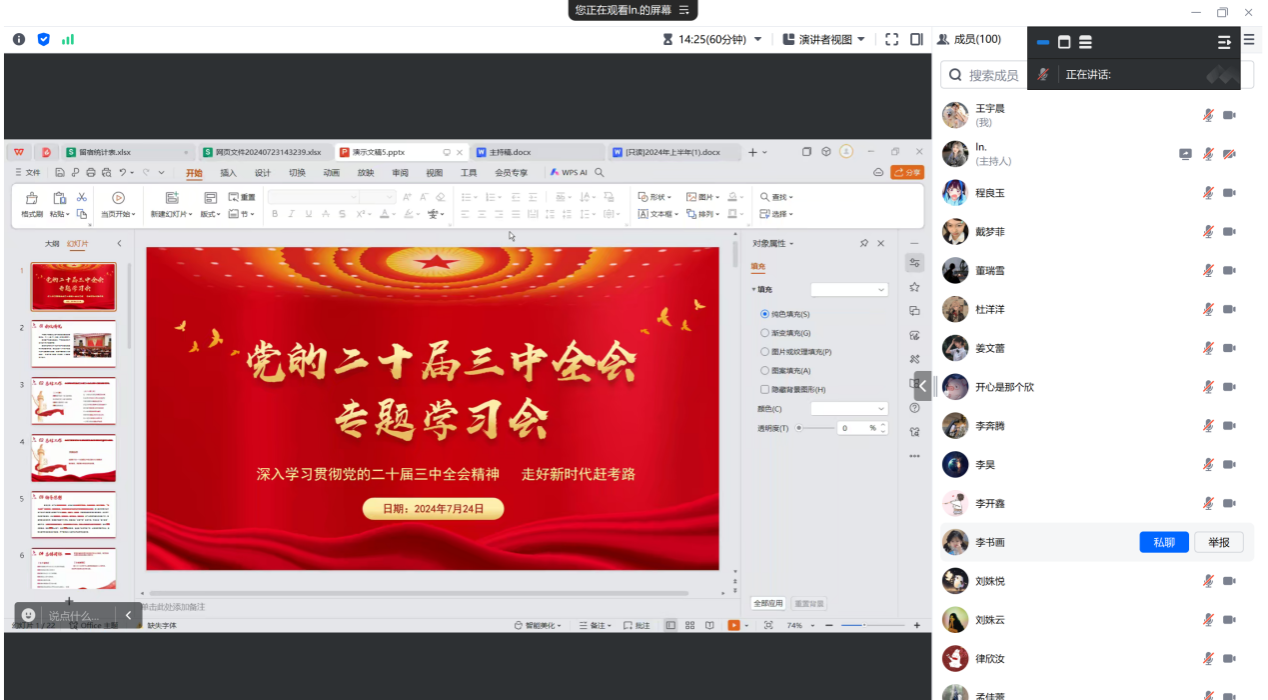Click the 全部应用 button
Image resolution: width=1268 pixels, height=700 pixels.
(x=768, y=604)
